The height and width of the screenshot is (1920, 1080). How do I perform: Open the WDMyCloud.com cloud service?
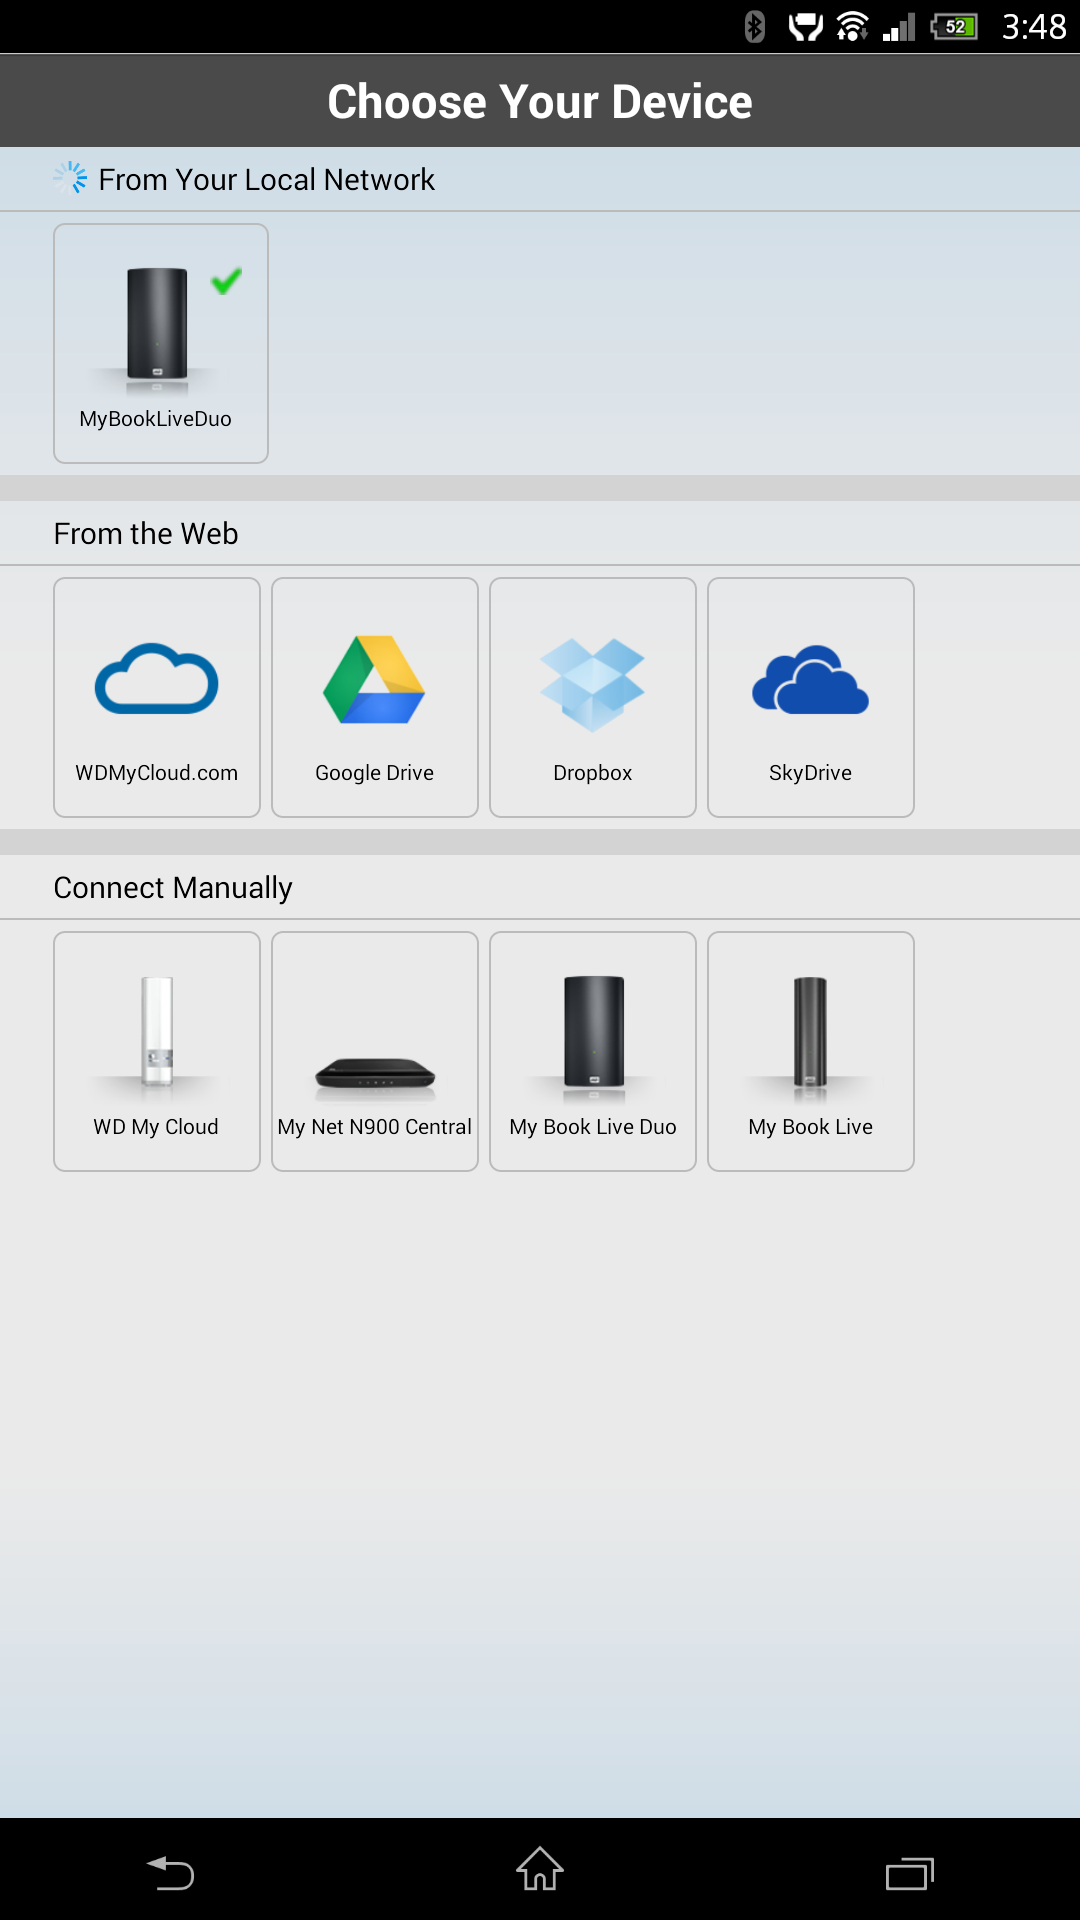tap(157, 697)
